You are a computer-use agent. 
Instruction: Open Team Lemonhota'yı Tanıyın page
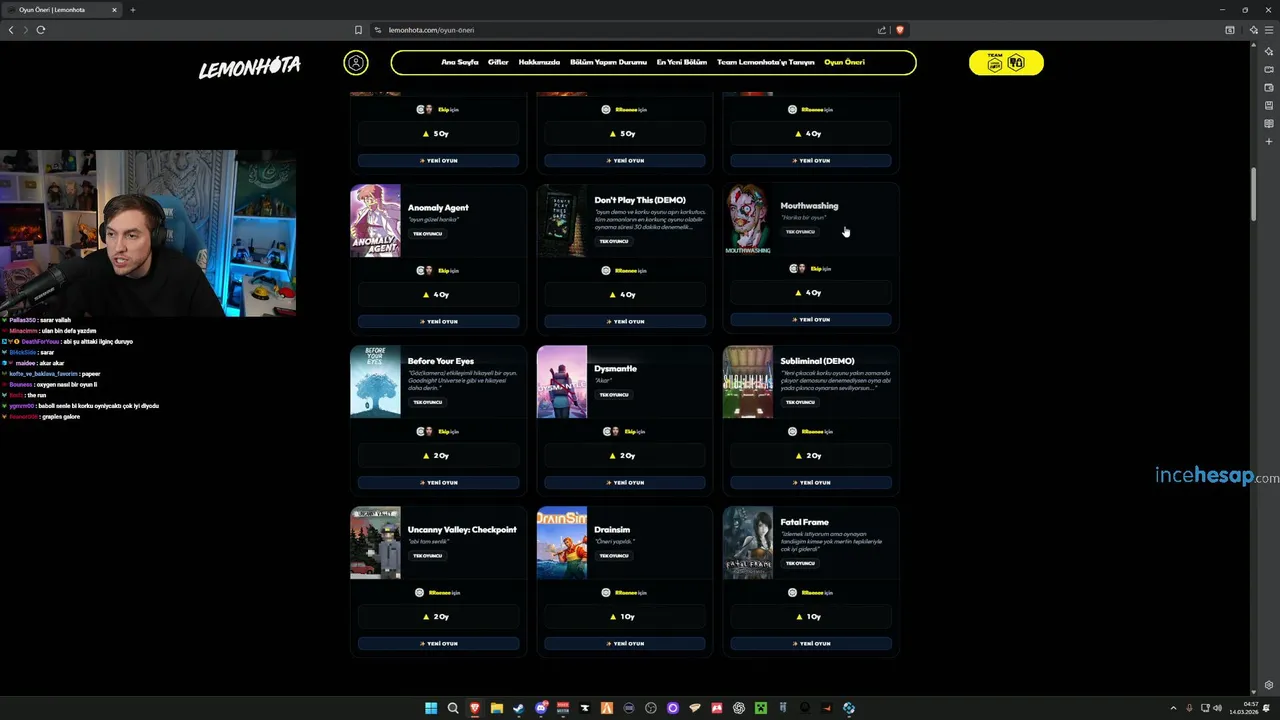766,62
